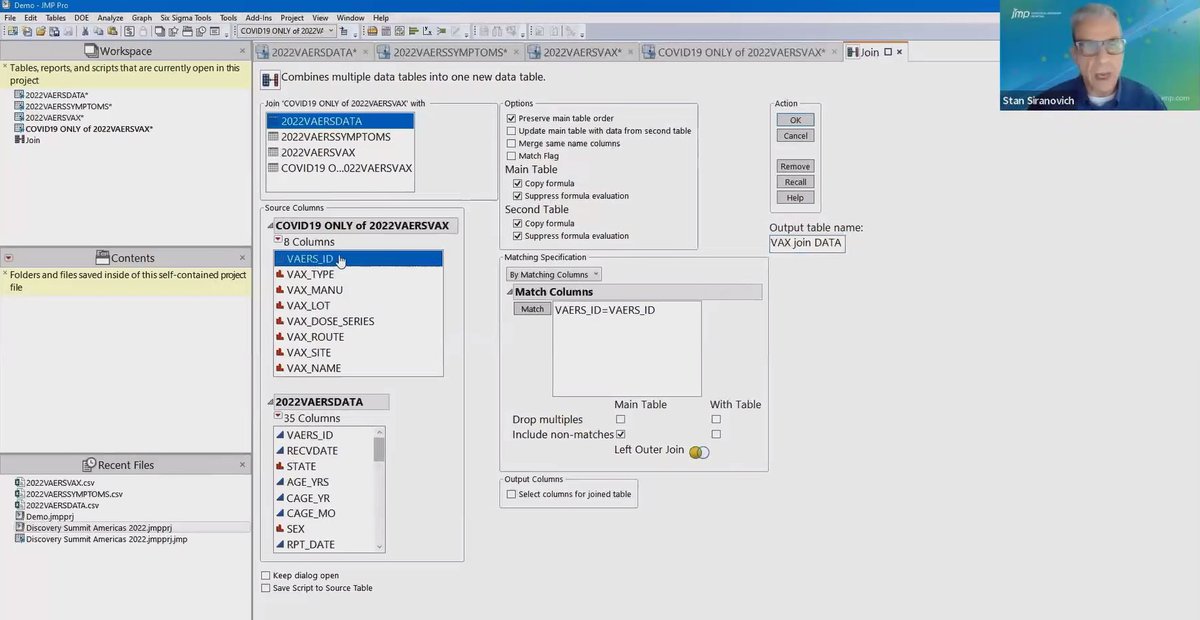The width and height of the screenshot is (1200, 620).
Task: Open the Add-Ins menu
Action: (258, 18)
